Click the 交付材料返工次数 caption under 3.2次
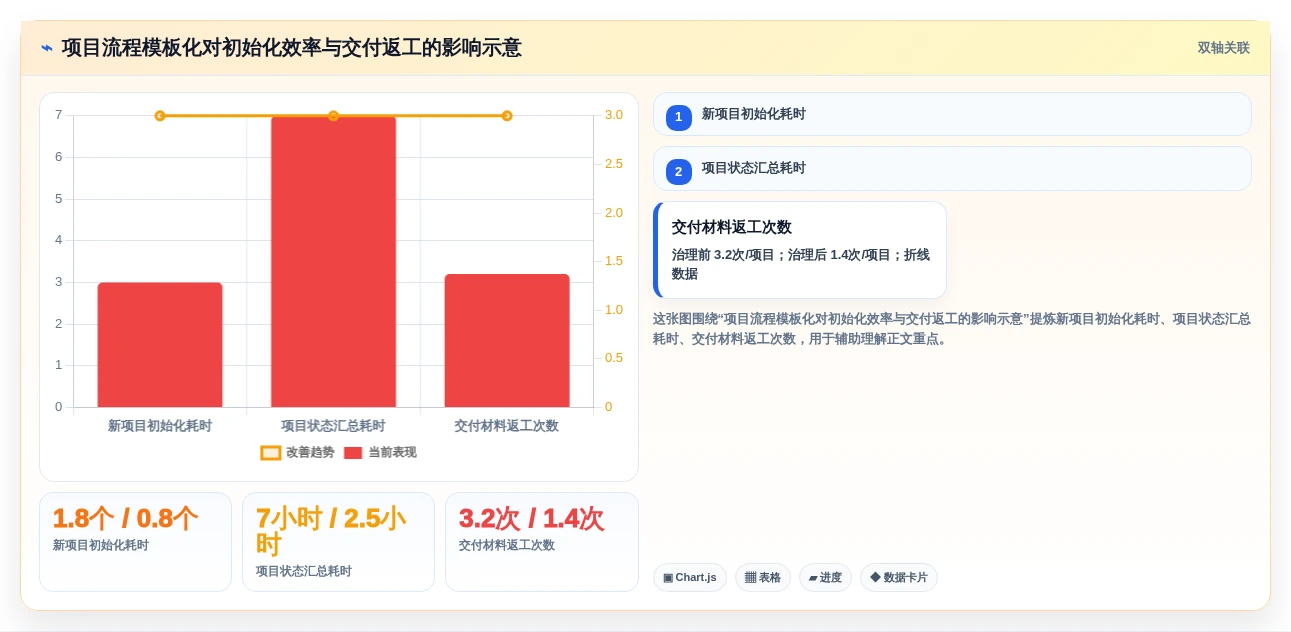The width and height of the screenshot is (1291, 632). tap(507, 545)
